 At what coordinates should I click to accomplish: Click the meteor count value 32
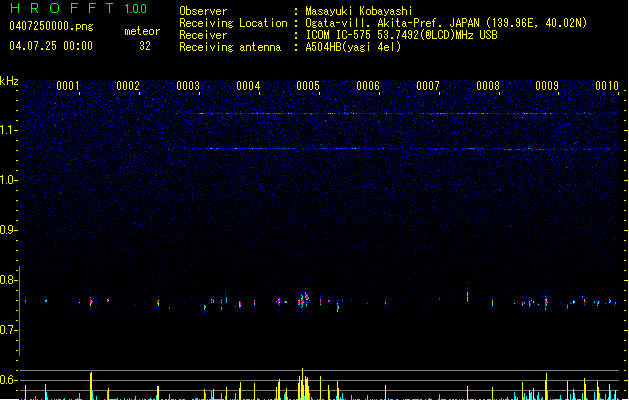click(x=145, y=46)
